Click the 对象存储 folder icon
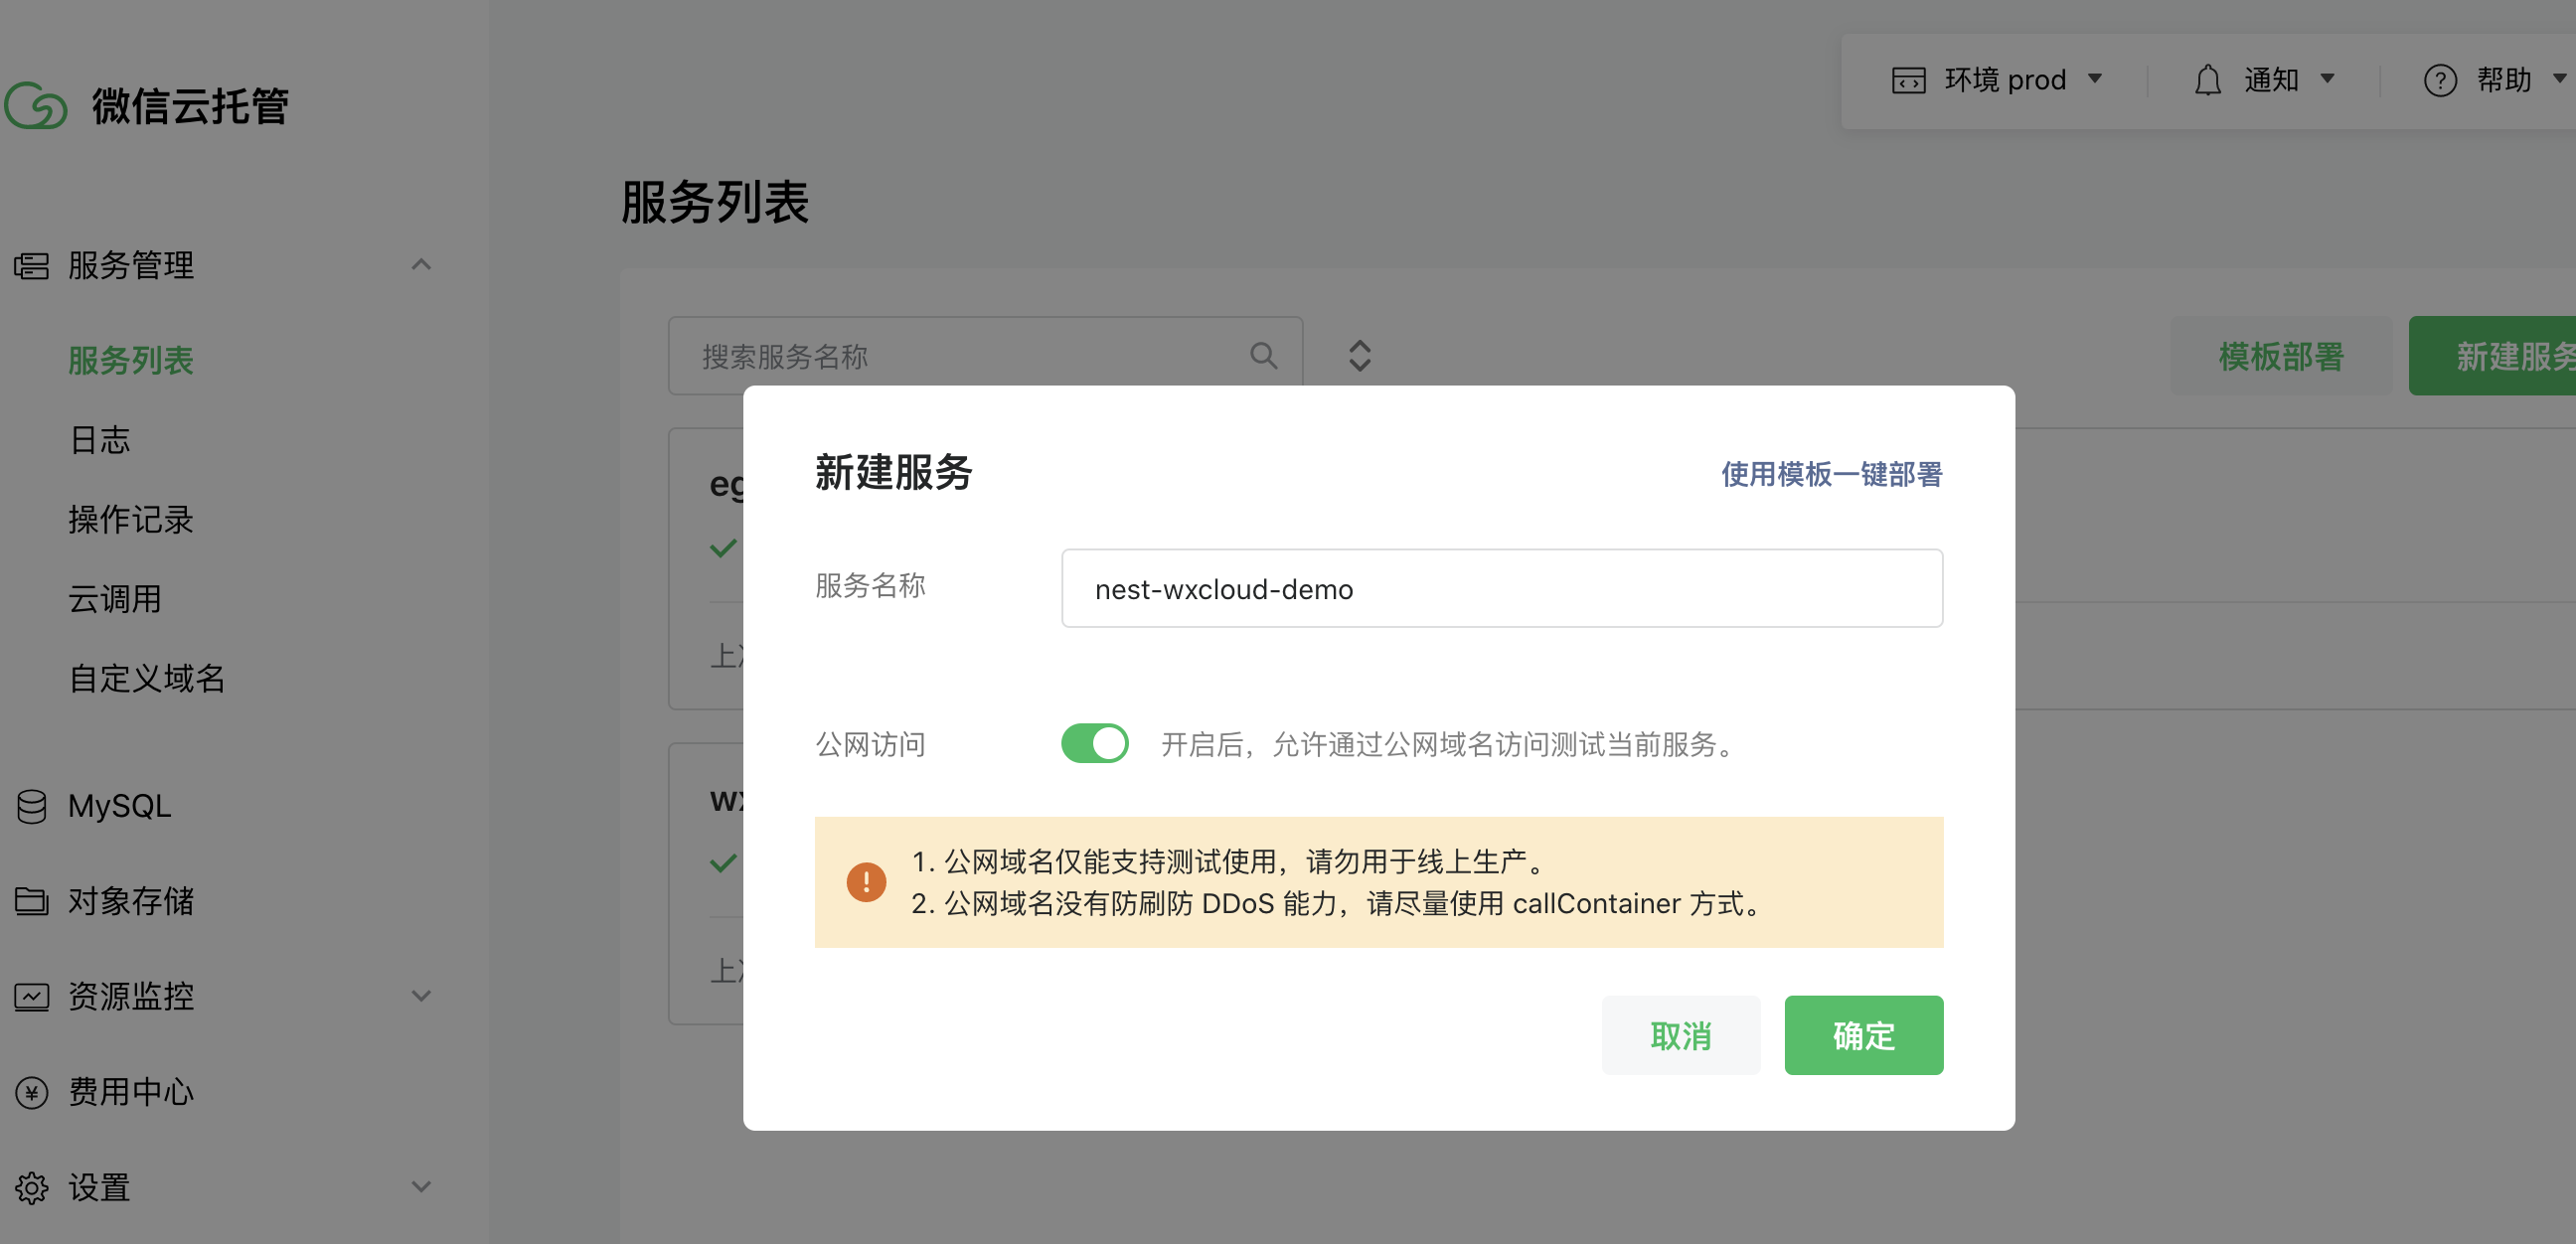2576x1244 pixels. click(x=31, y=901)
